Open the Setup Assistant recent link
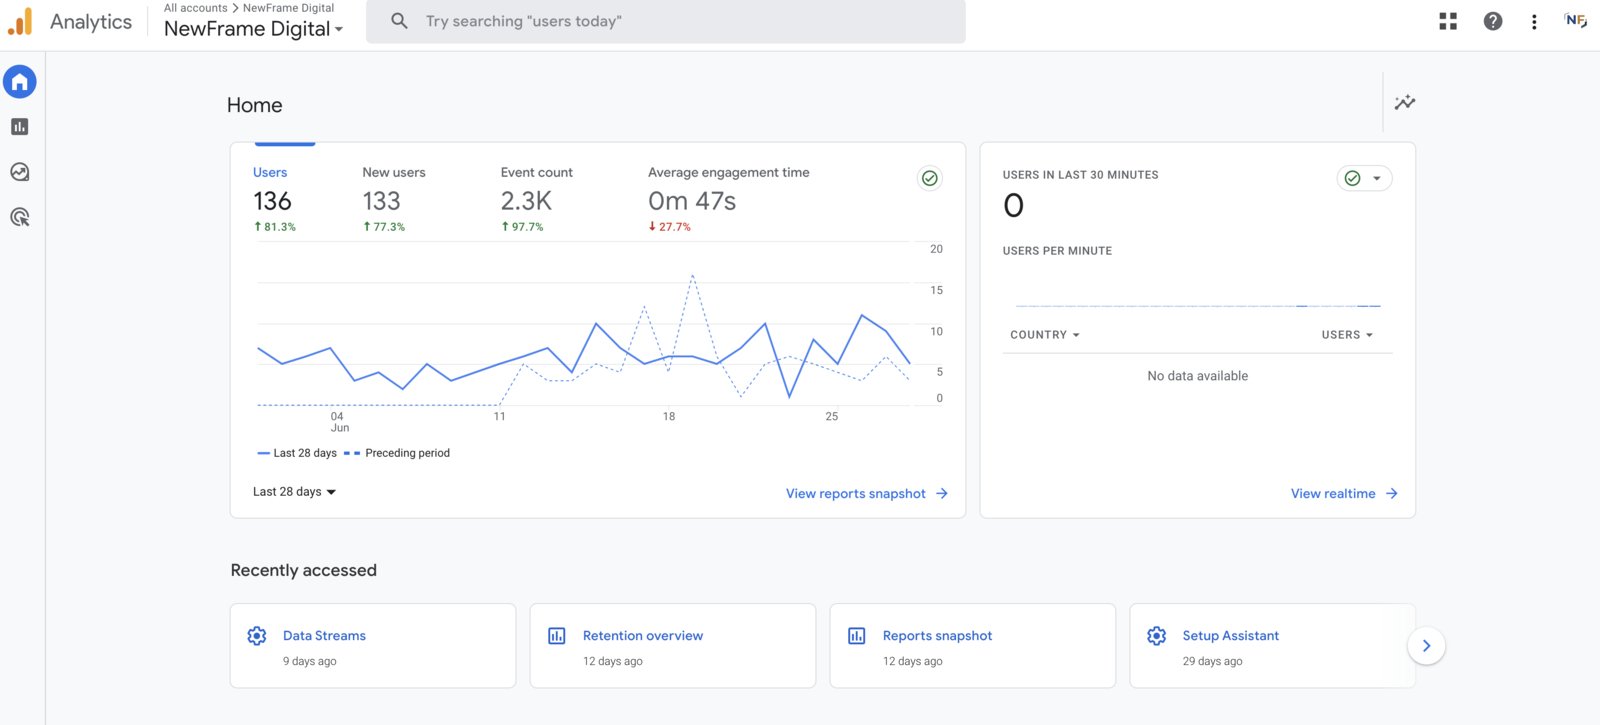The height and width of the screenshot is (725, 1600). (x=1230, y=636)
